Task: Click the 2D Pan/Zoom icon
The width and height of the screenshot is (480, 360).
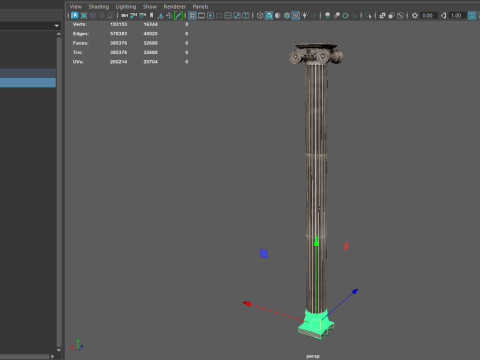Action: 169,15
